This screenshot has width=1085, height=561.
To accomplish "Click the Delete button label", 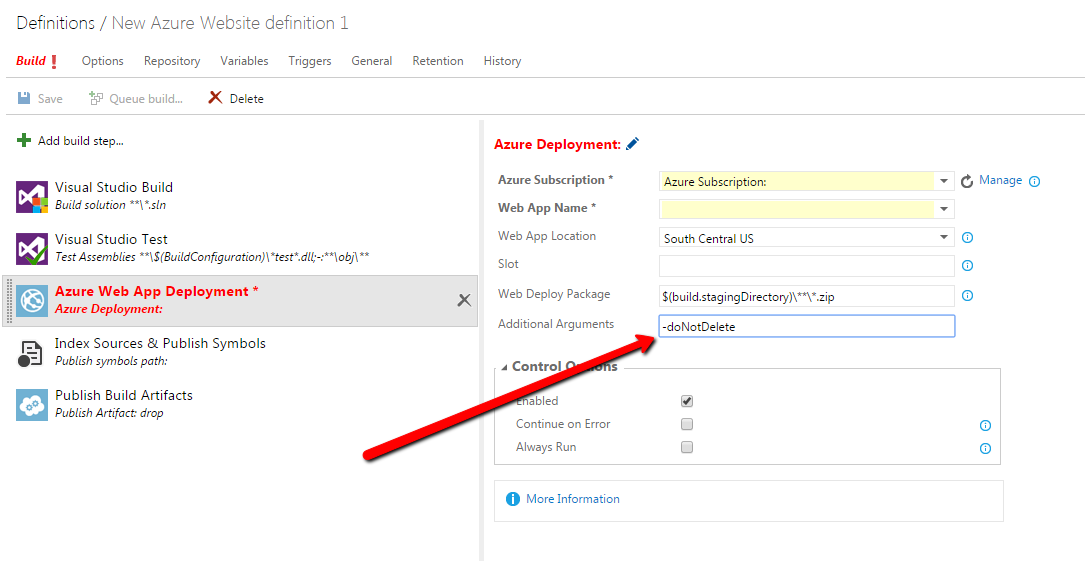I will tap(246, 99).
